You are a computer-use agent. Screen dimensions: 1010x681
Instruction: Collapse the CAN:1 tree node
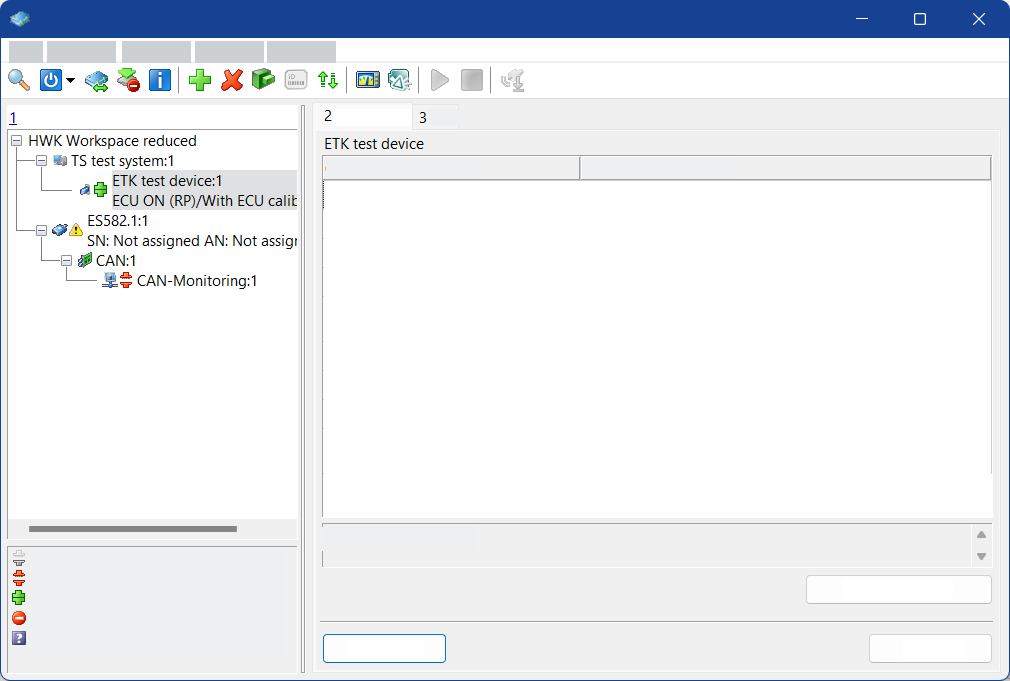pyautogui.click(x=66, y=261)
